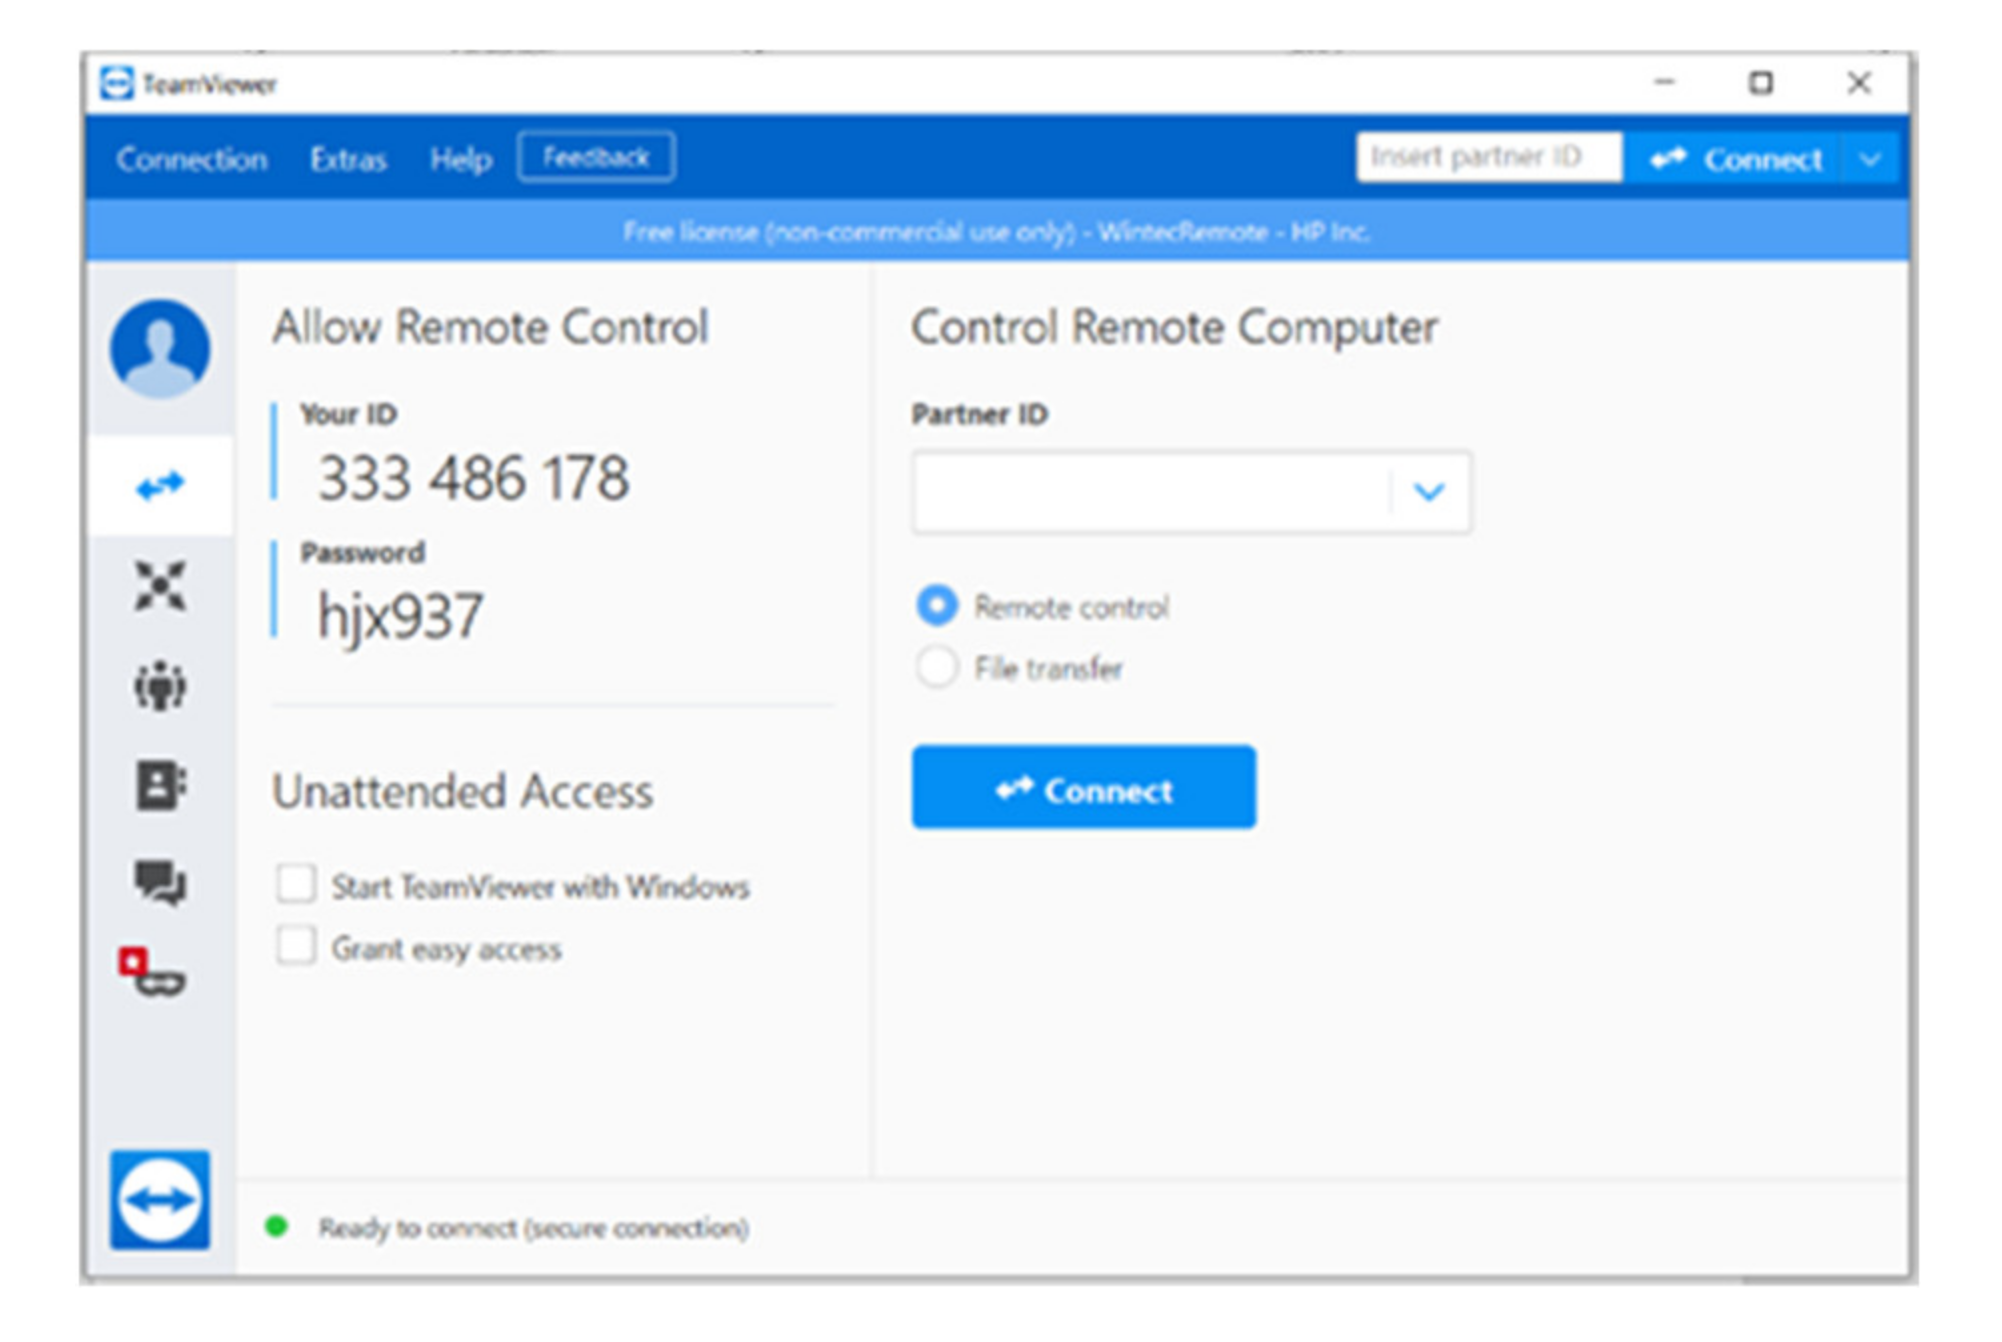This screenshot has height=1342, width=2002.
Task: Select the Remote control radio option
Action: click(937, 606)
